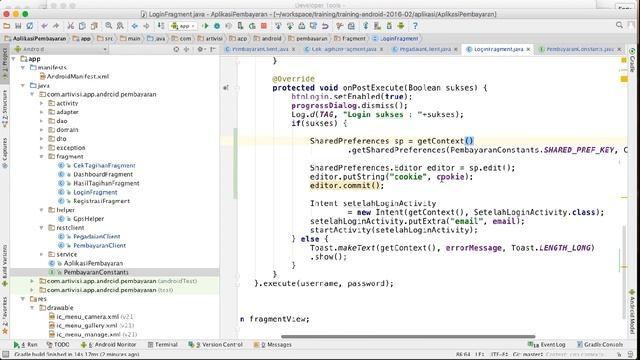Open the Android project view dropdown

61,49
